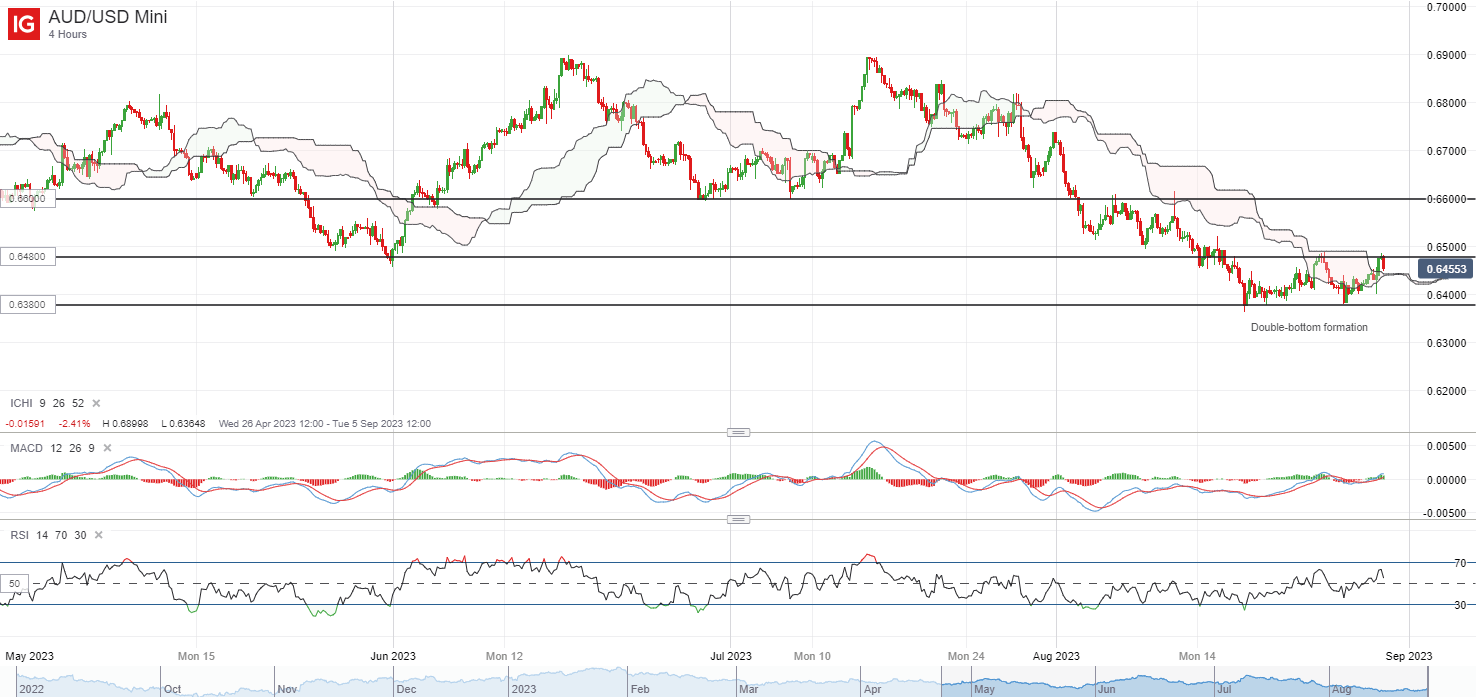Open the ICHI 9 26 52 indicator settings
The height and width of the screenshot is (697, 1476).
coord(47,403)
